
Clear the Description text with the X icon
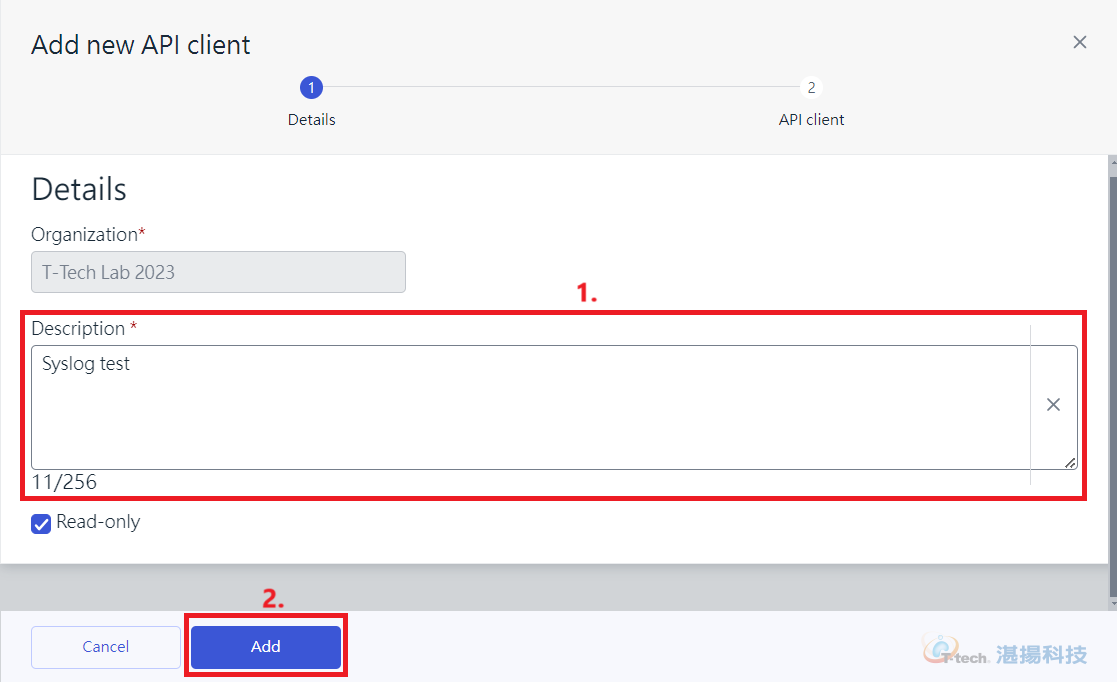click(x=1053, y=405)
